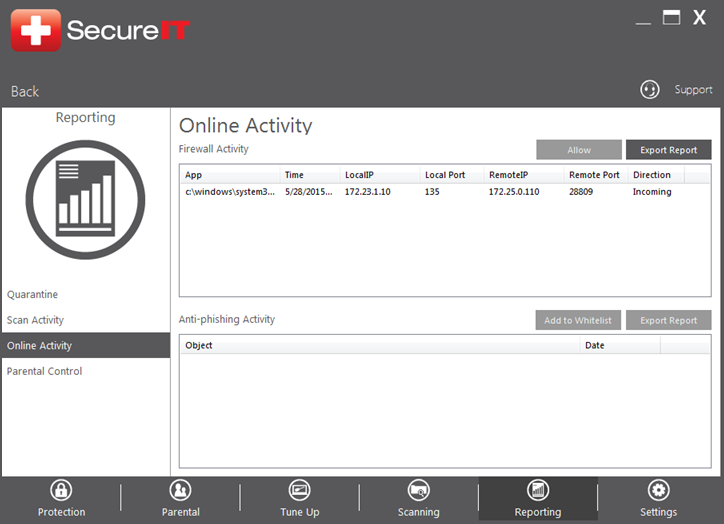Click the Reporting bar-chart icon in bottom bar
Screen dimensions: 724x524
click(x=538, y=490)
